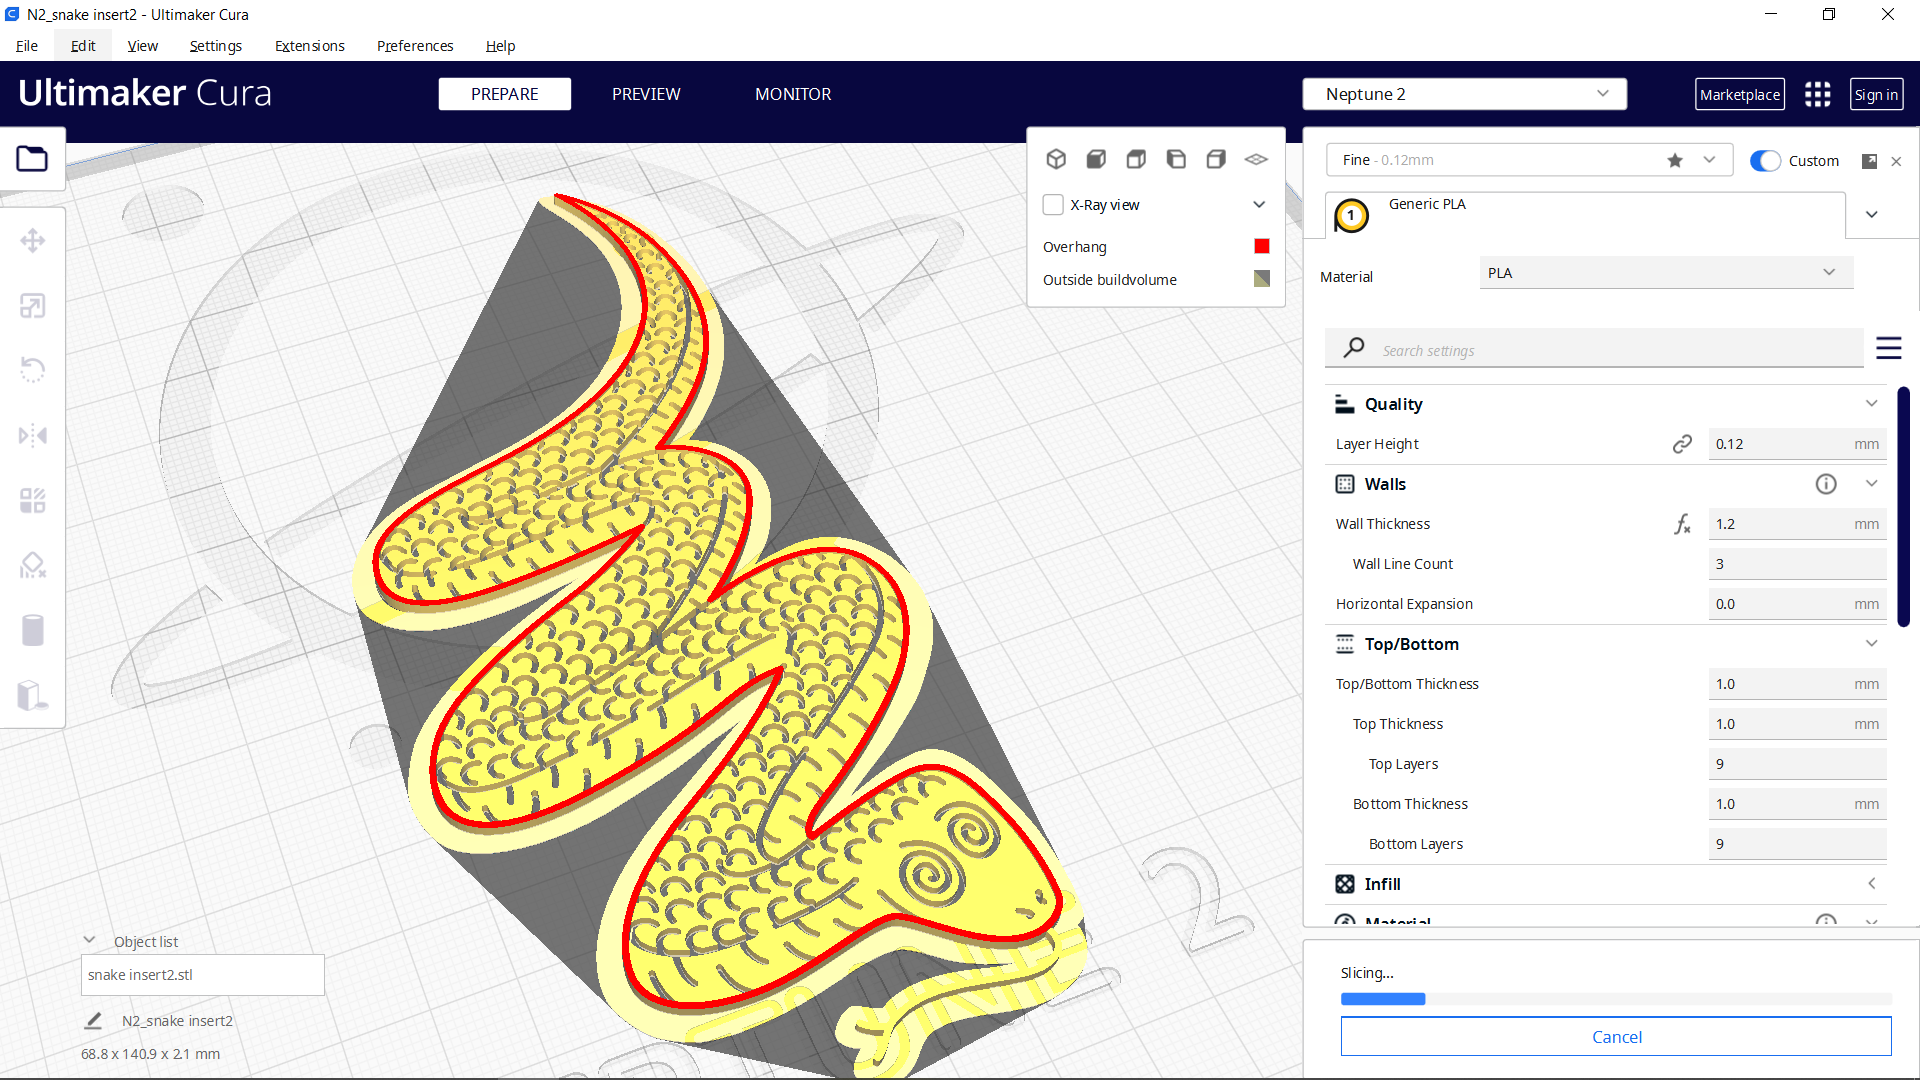Open the PLA material dropdown
Screen dimensions: 1920x1080
coord(1663,272)
